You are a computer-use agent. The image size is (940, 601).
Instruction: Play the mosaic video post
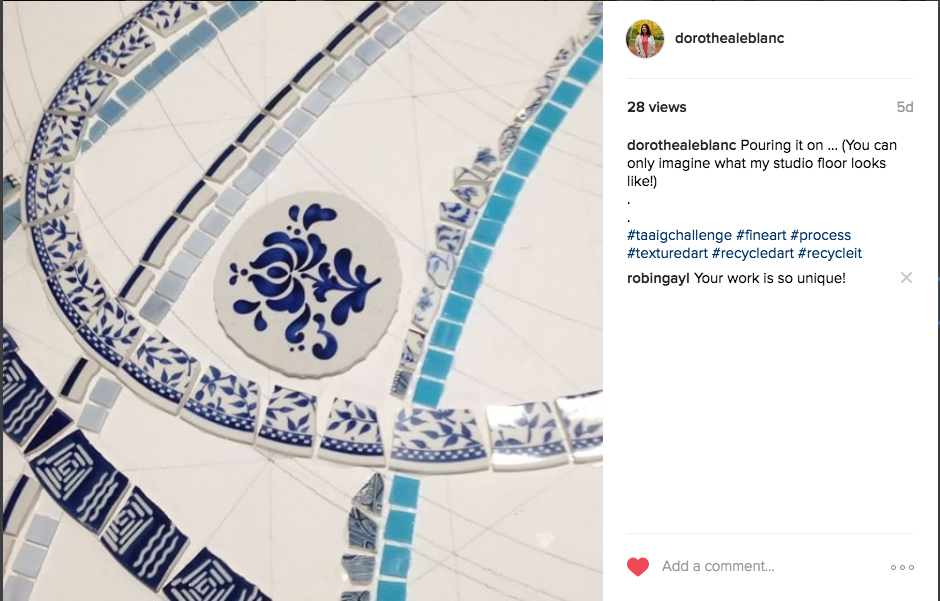pyautogui.click(x=303, y=300)
